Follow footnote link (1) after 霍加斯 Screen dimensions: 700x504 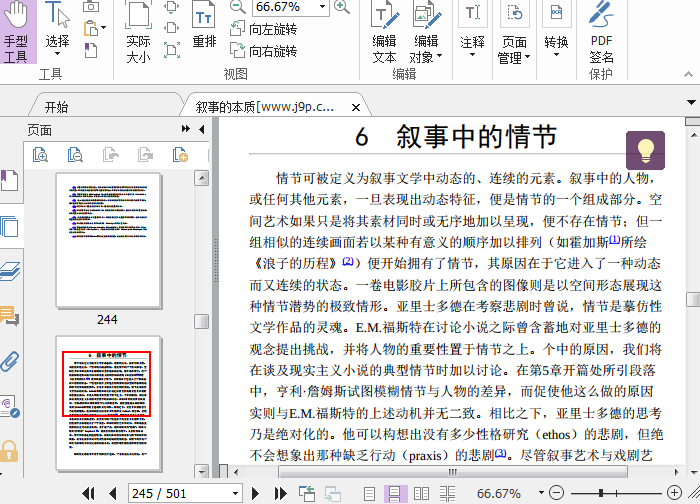[615, 240]
